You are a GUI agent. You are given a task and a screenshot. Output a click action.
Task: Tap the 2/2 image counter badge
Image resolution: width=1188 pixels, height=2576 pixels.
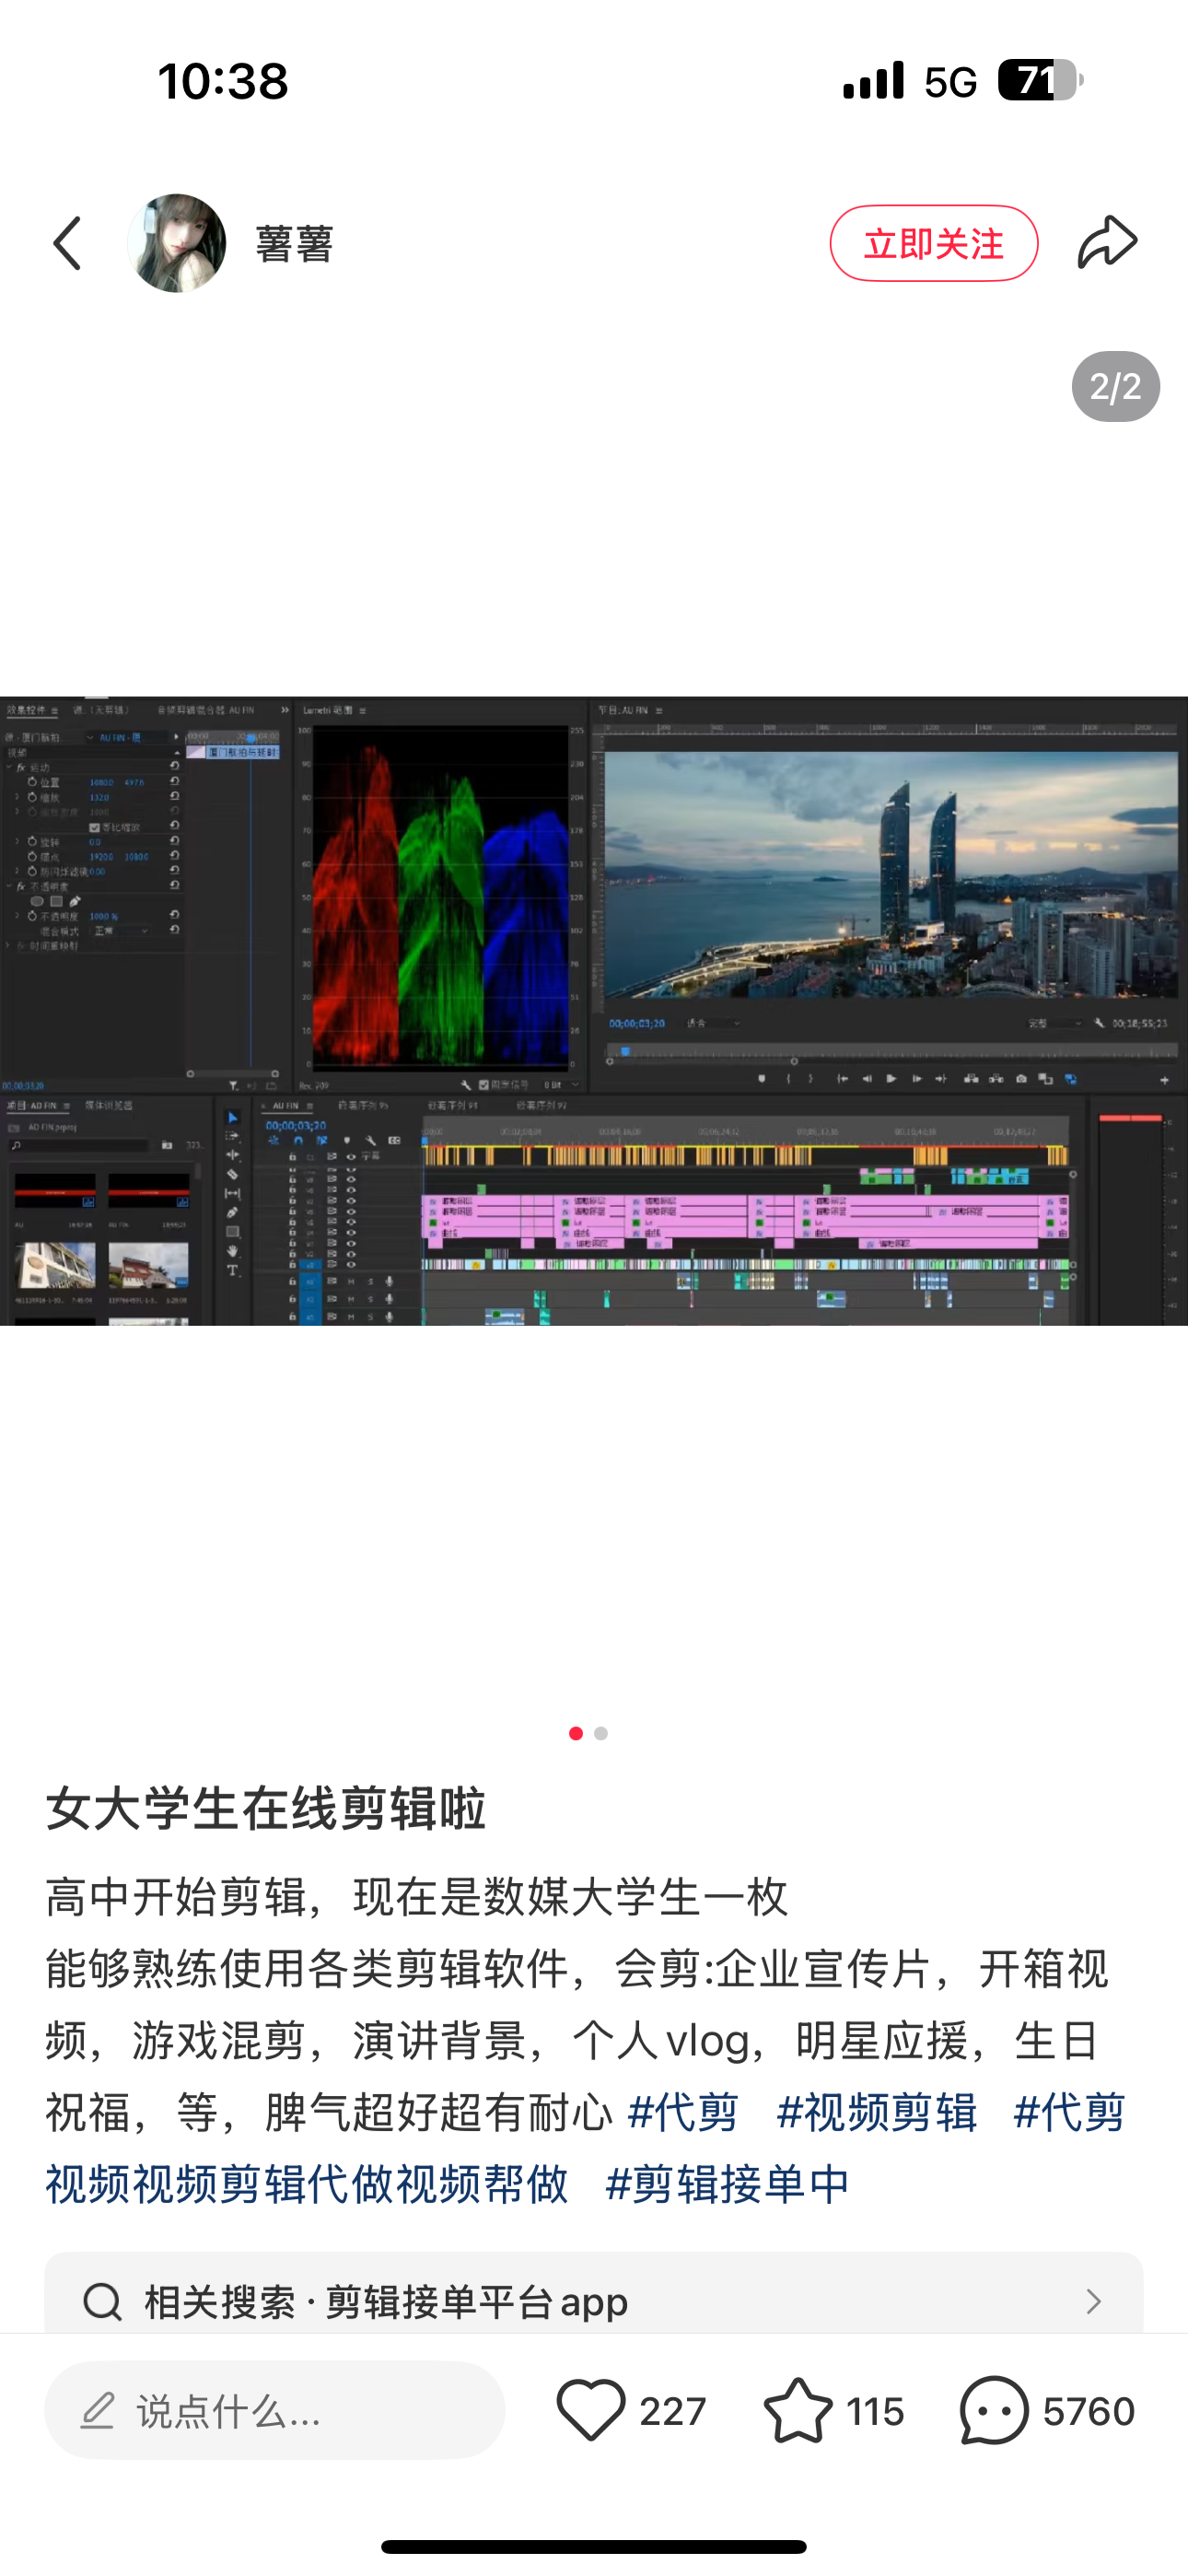[1115, 387]
